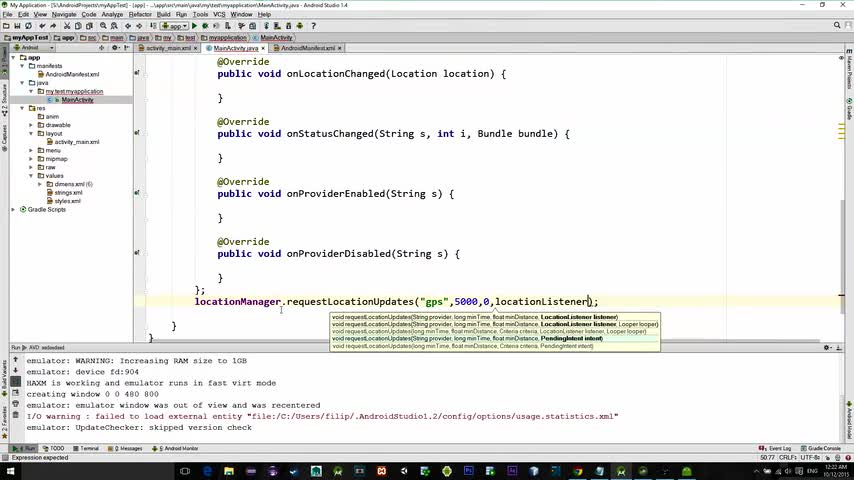Click the Replace toolbar icon

coord(114,26)
